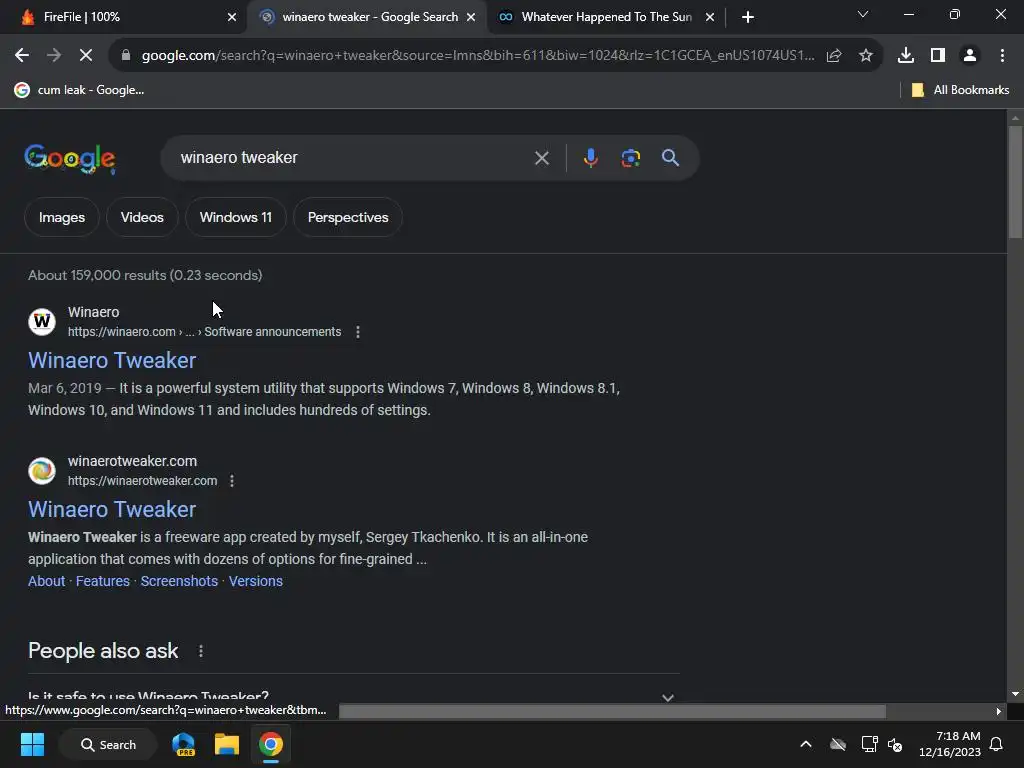
Task: Open a new tab
Action: (748, 17)
